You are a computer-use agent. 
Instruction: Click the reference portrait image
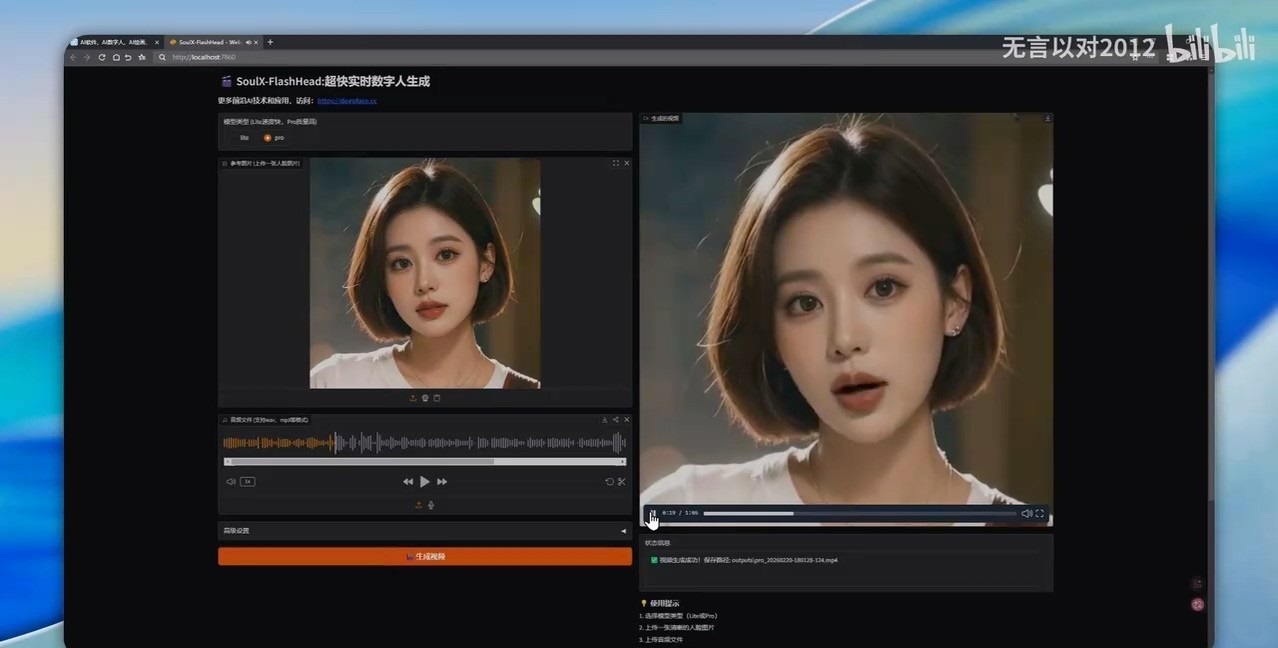coord(425,273)
